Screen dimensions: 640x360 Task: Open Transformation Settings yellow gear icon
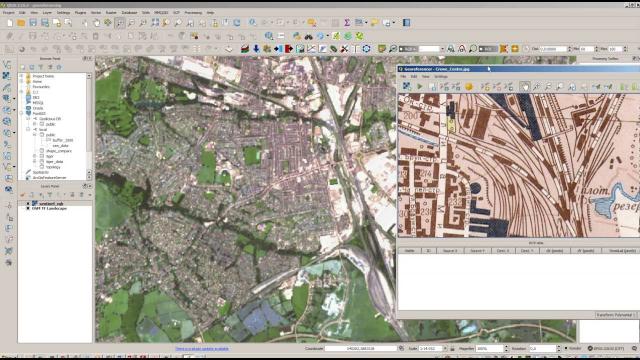(x=469, y=86)
